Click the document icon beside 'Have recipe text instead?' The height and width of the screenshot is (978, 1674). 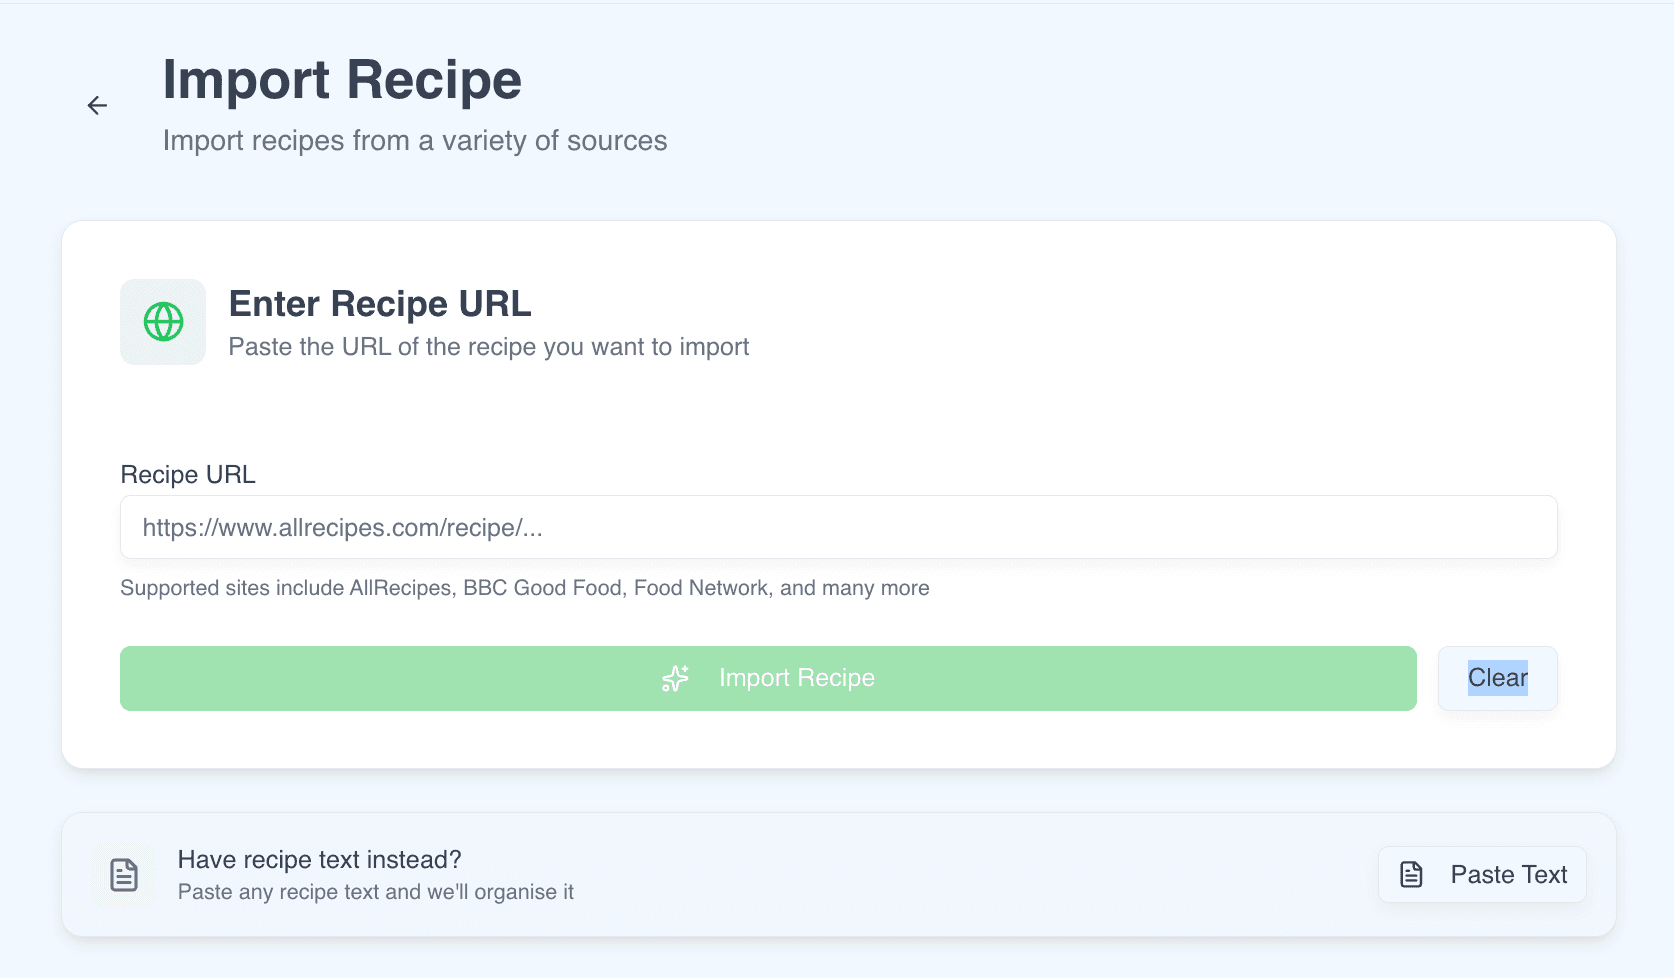tap(123, 874)
